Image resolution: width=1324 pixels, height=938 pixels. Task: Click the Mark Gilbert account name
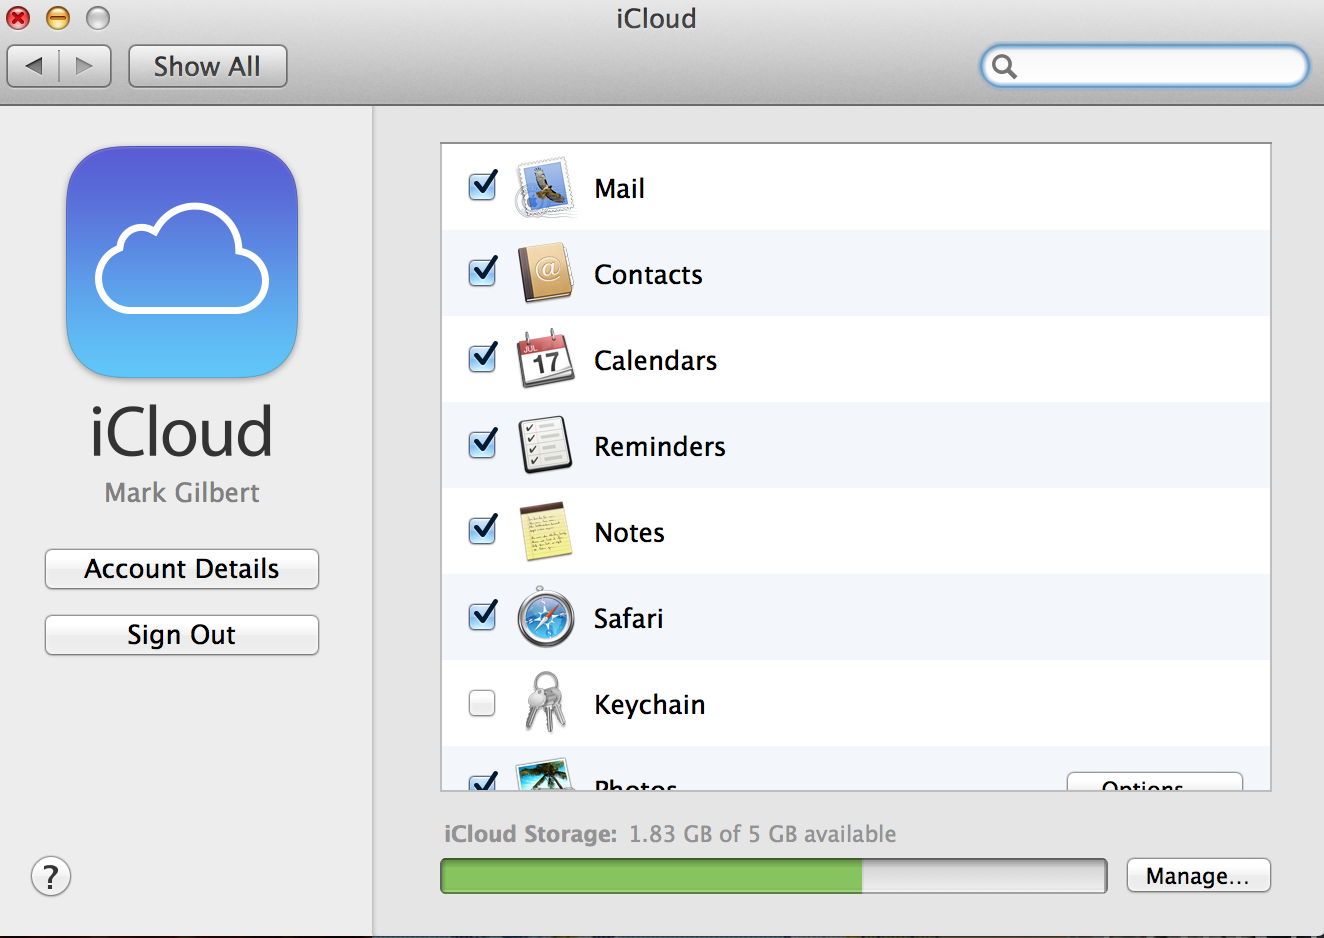(182, 493)
